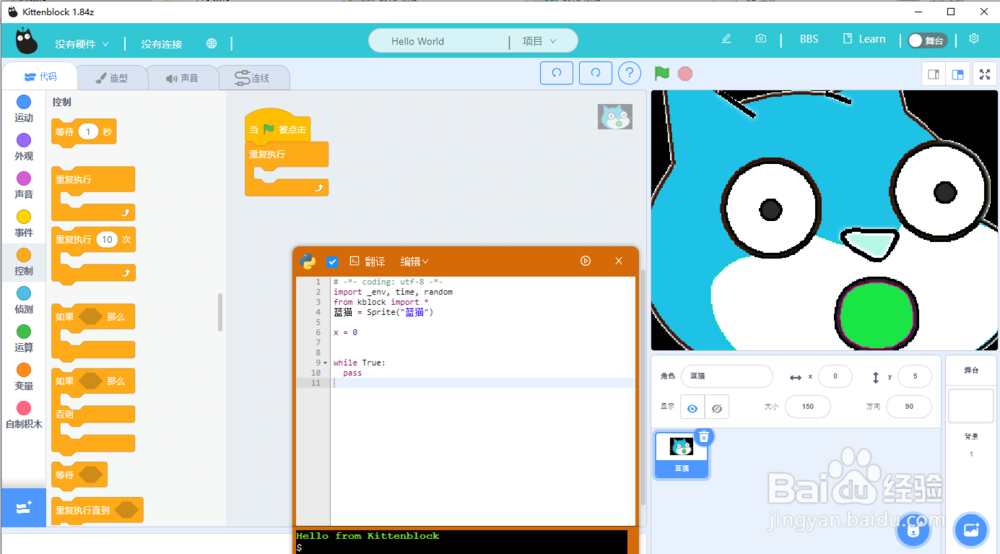
Task: Edit the sprite direction 90 field
Action: pos(909,407)
